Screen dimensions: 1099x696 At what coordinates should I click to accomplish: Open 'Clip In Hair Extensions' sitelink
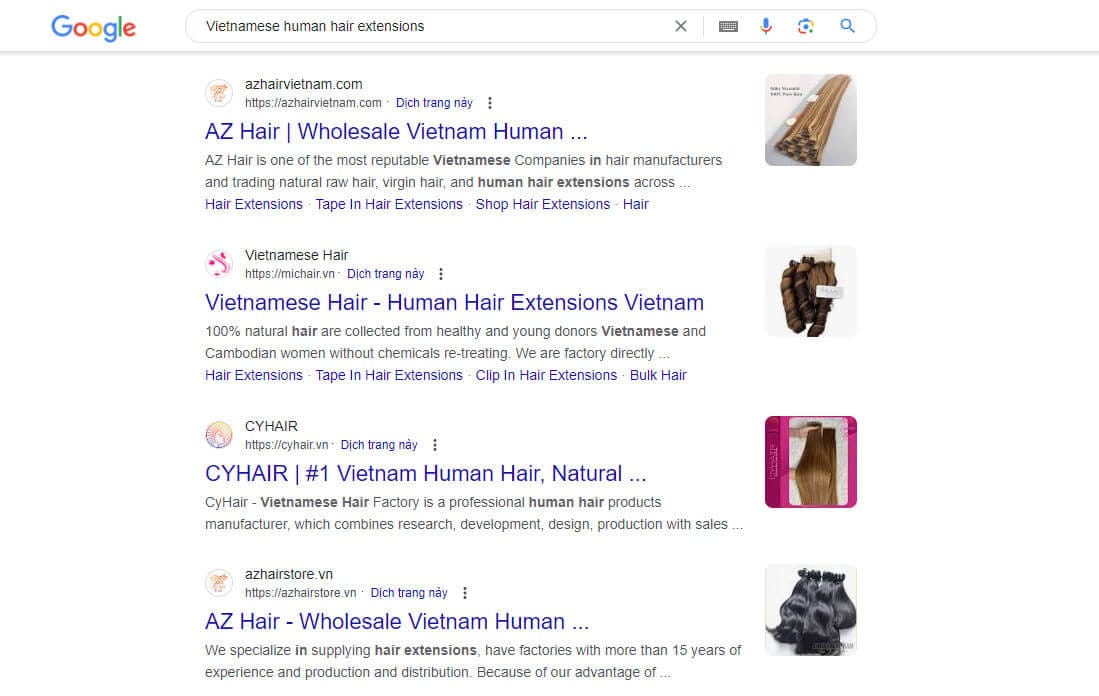[546, 376]
